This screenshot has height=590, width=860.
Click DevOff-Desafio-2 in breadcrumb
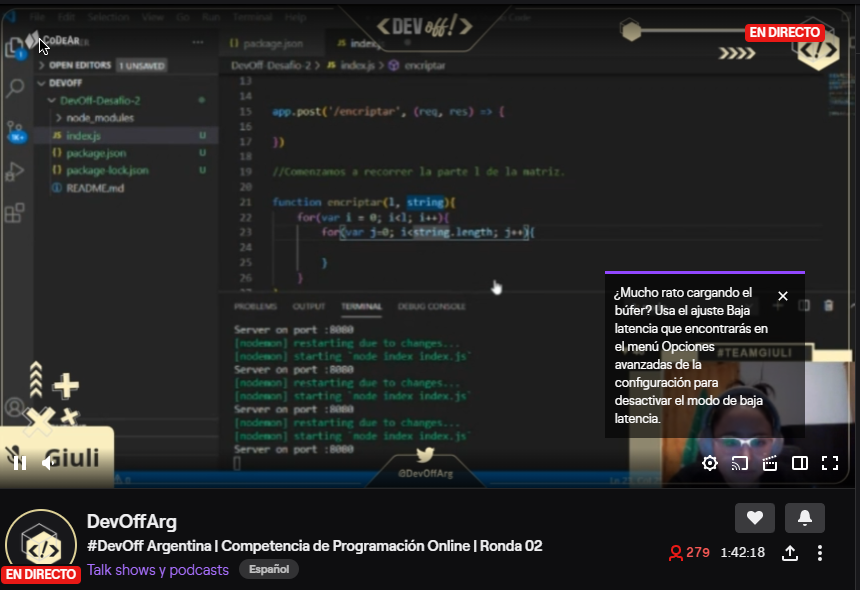point(271,66)
